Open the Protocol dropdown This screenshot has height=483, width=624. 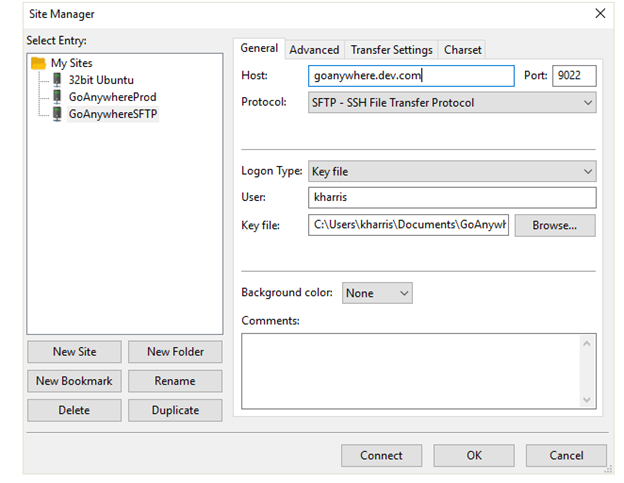[x=452, y=103]
